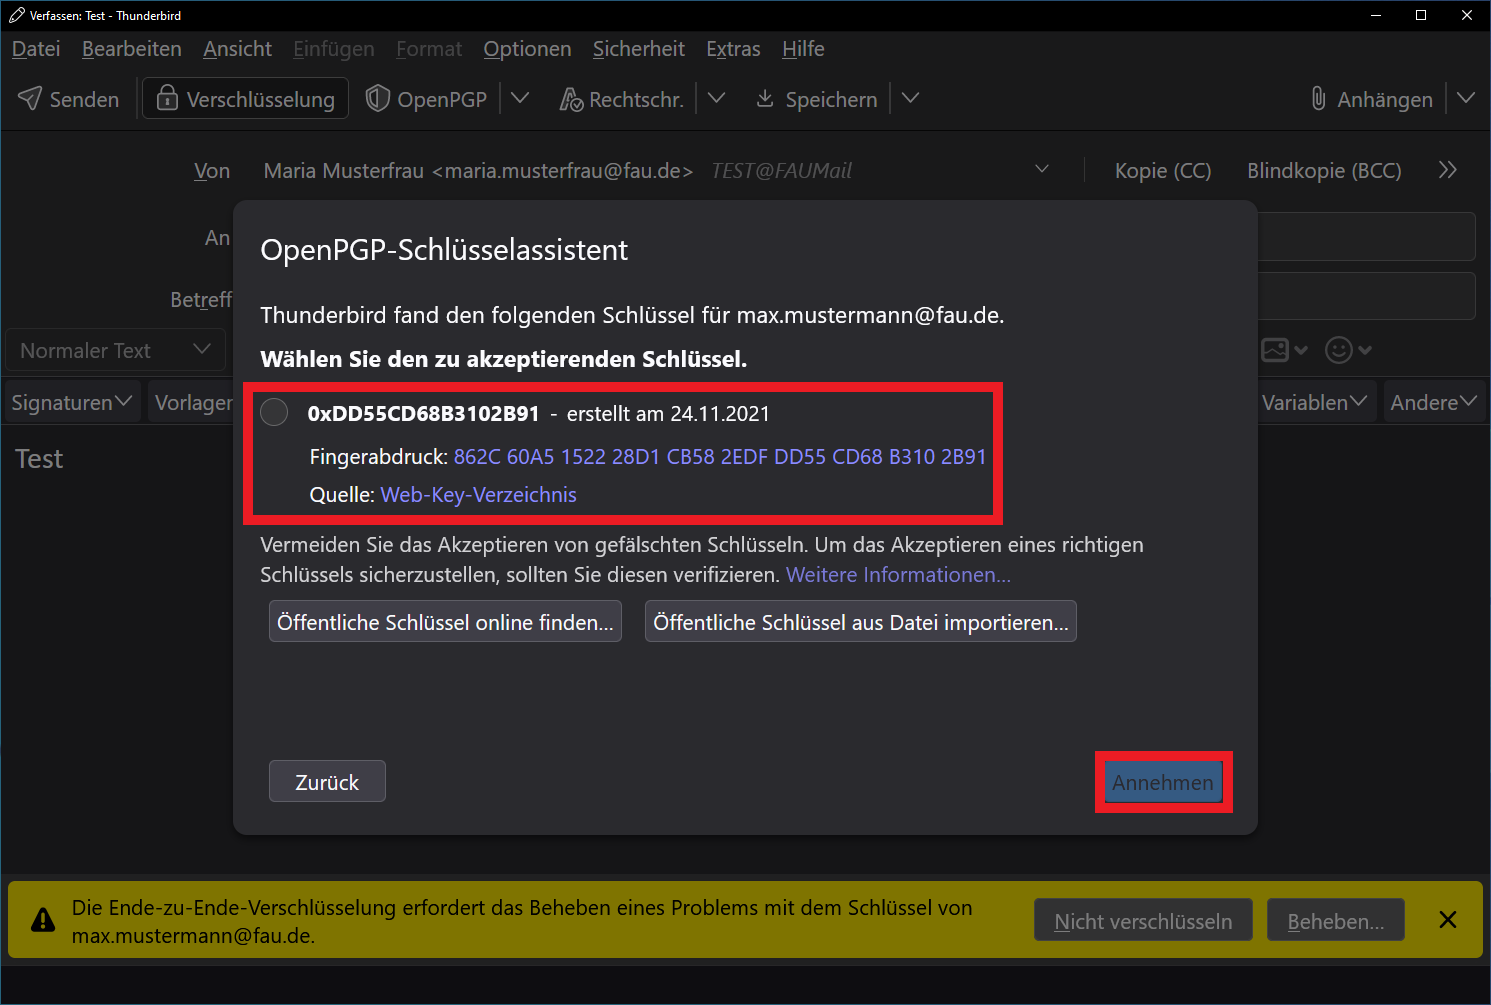Open the Extras menu

click(733, 49)
